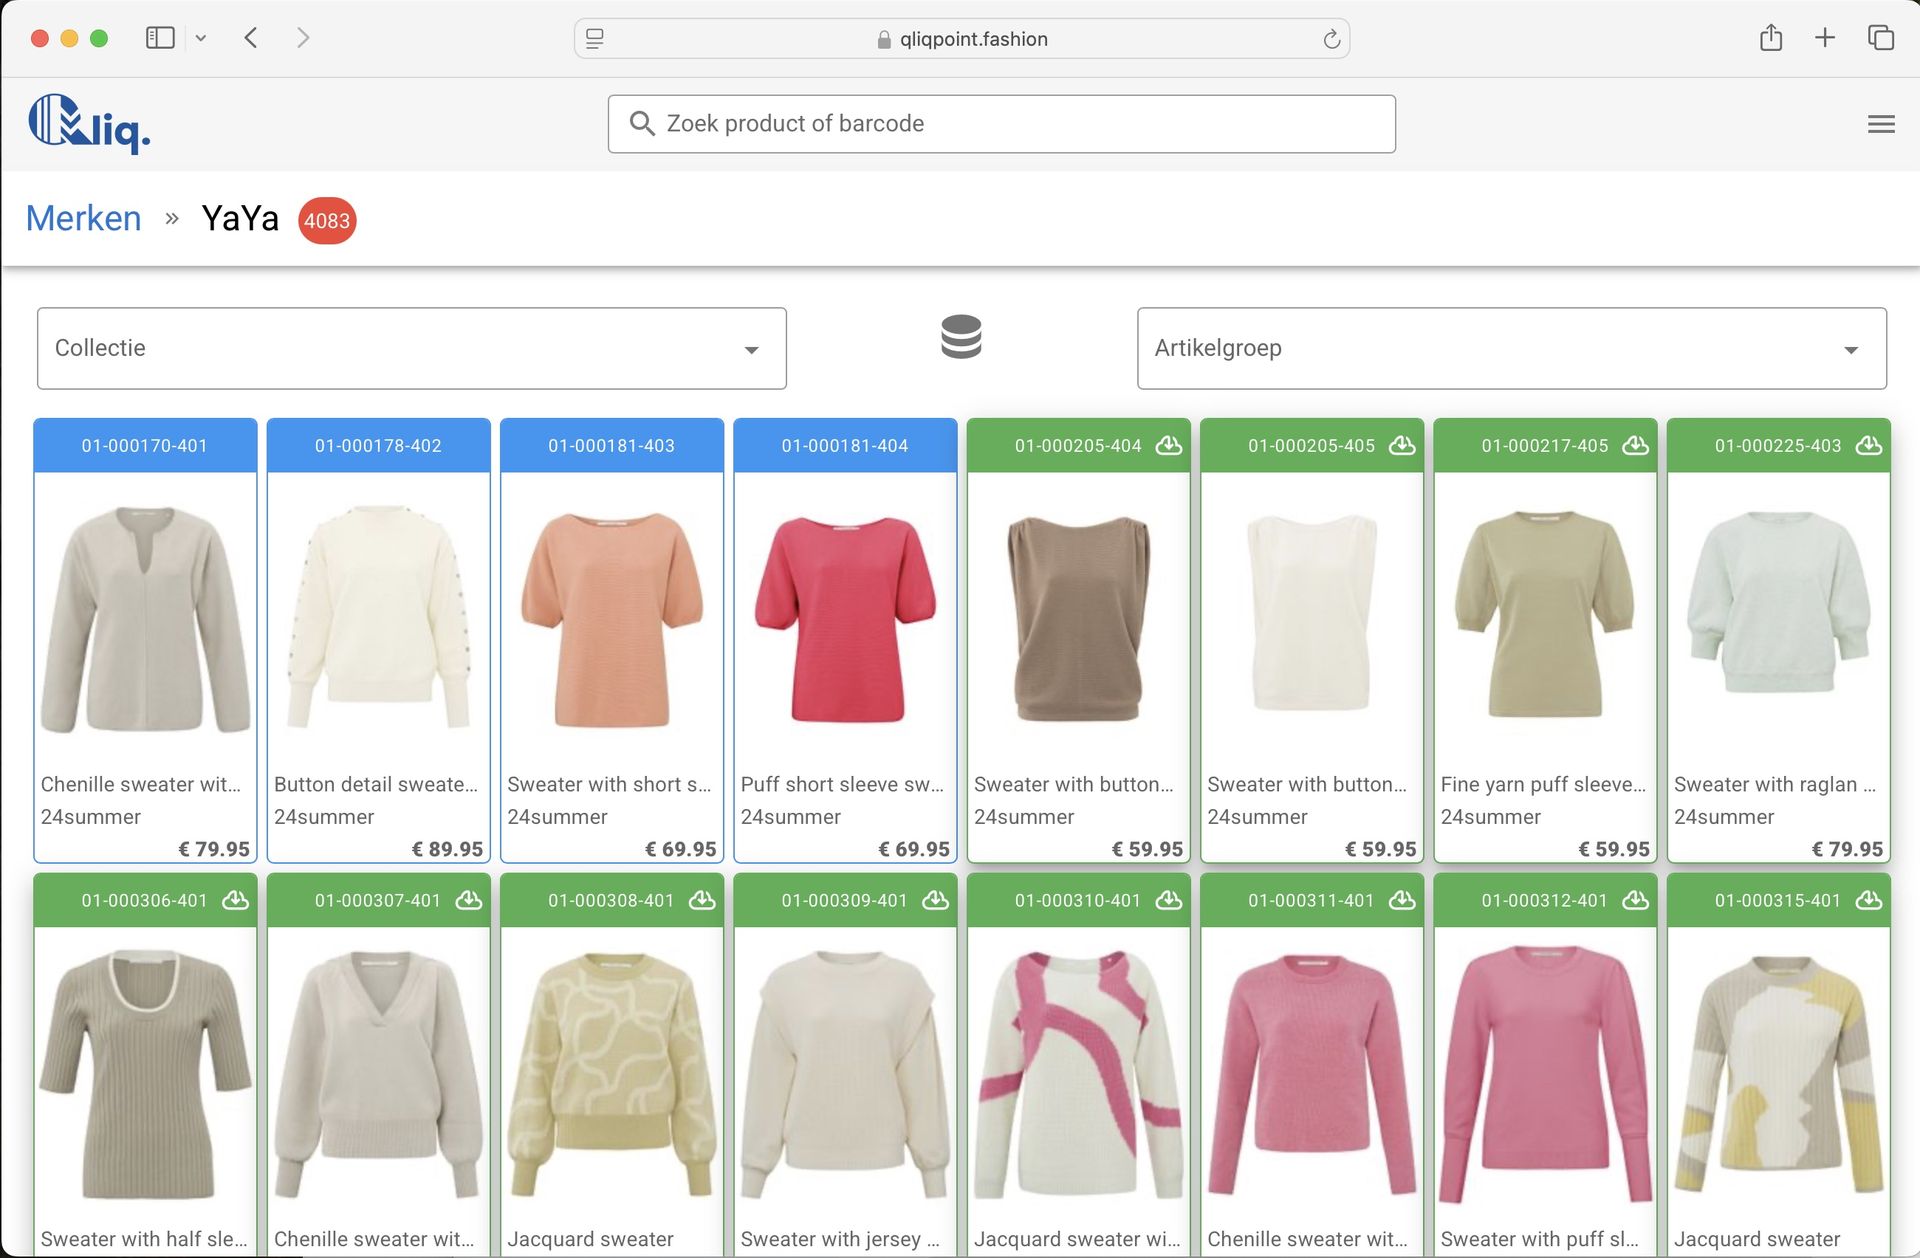Click cloud download icon on card 01-000306-401

click(235, 900)
